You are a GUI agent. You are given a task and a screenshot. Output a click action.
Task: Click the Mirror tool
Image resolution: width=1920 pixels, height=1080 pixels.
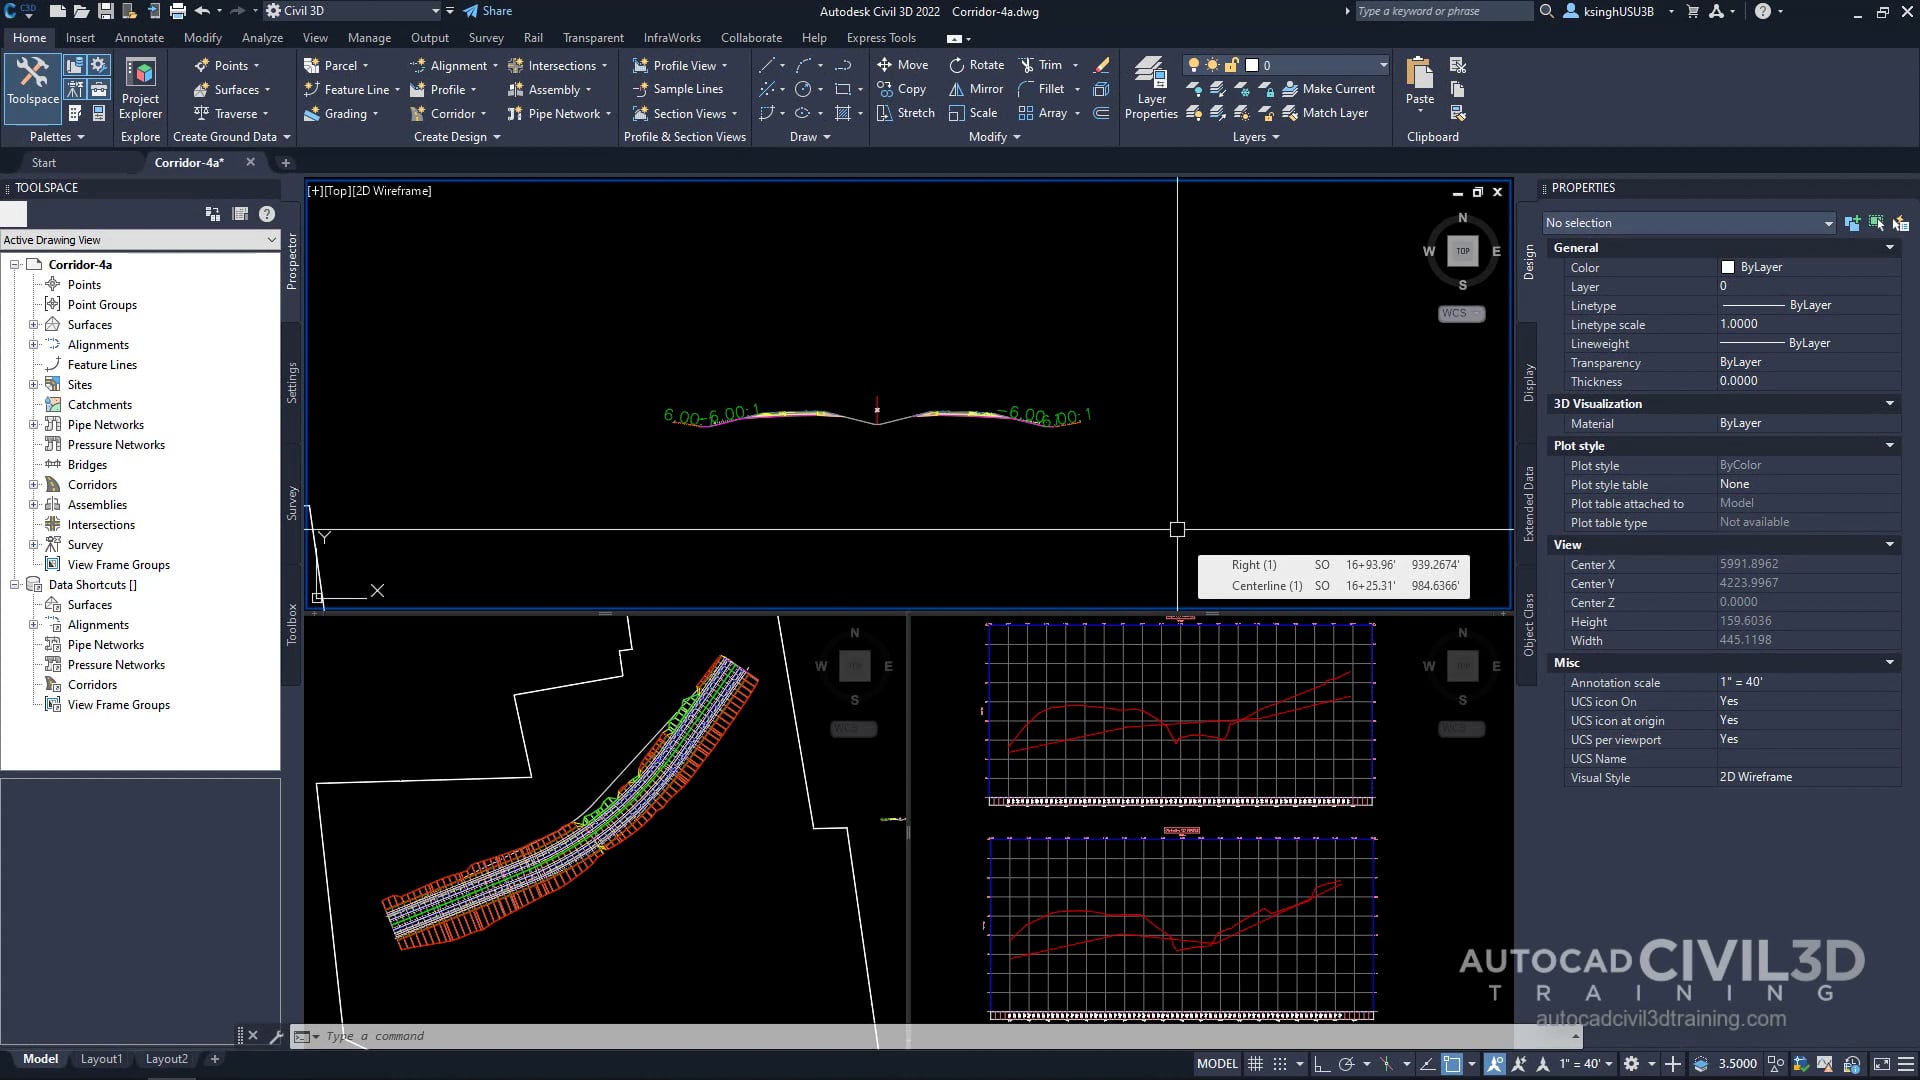coord(974,88)
